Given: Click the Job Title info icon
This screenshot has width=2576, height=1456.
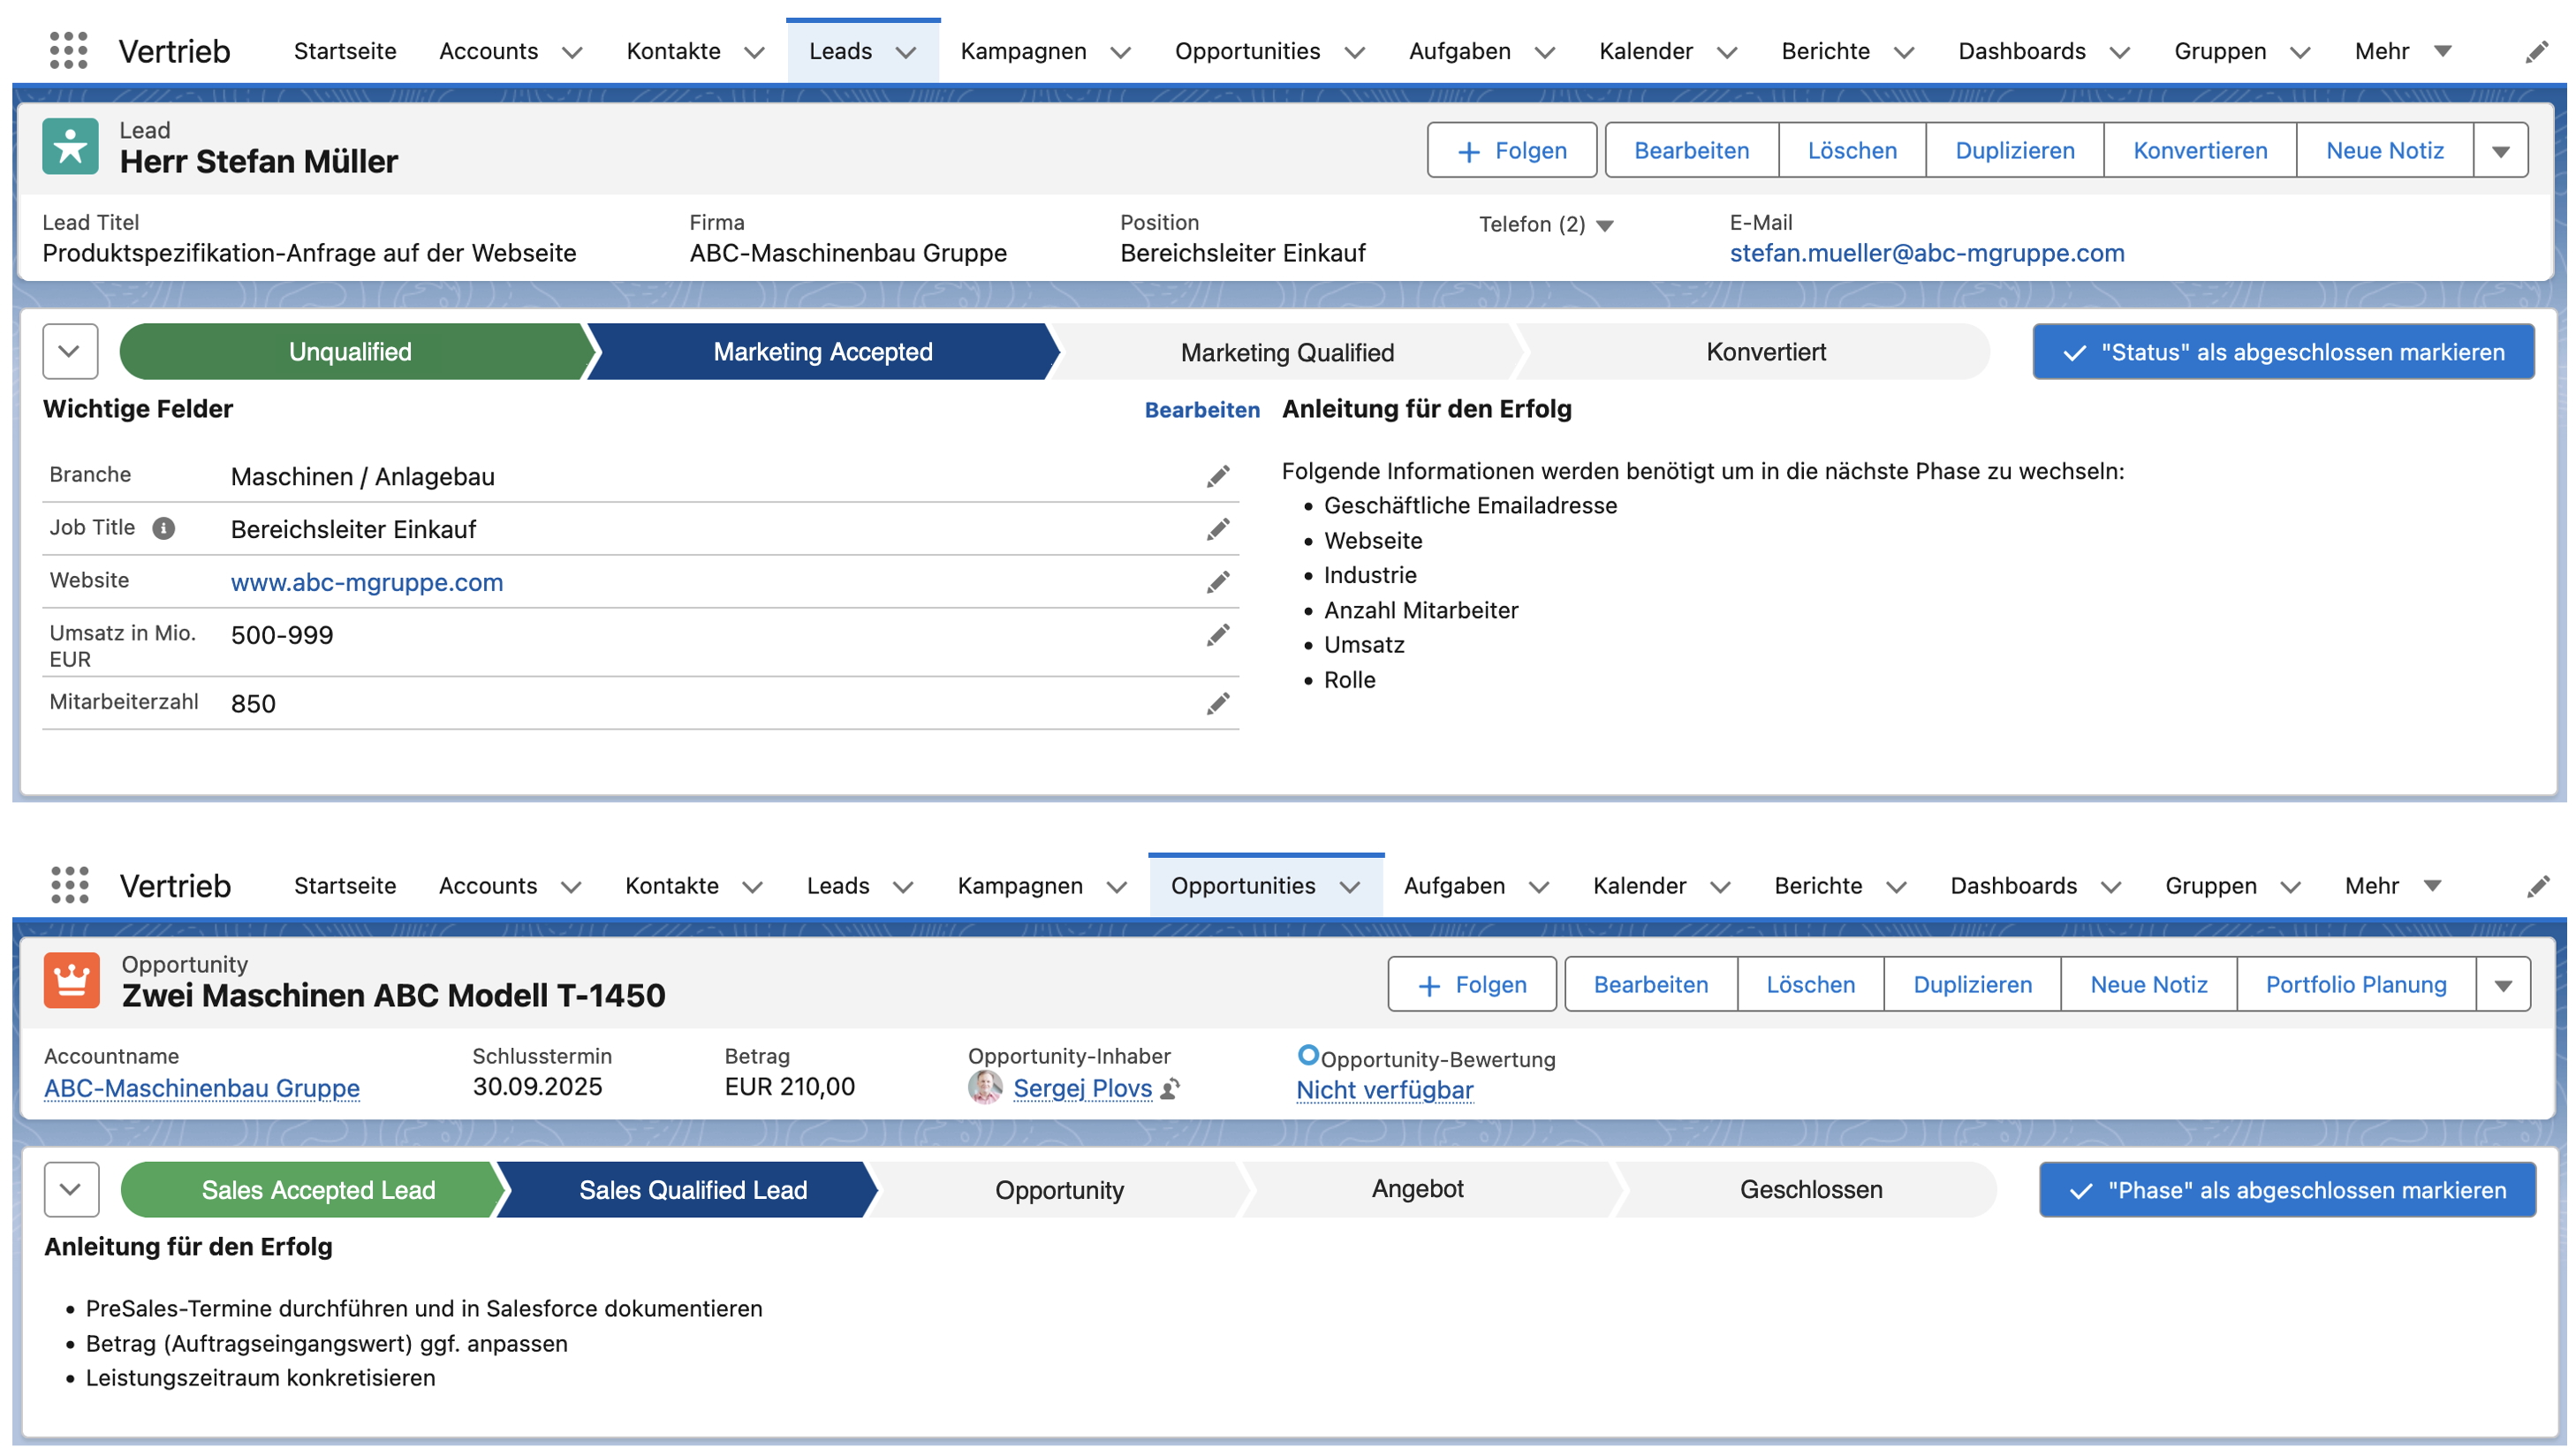Looking at the screenshot, I should (x=164, y=528).
